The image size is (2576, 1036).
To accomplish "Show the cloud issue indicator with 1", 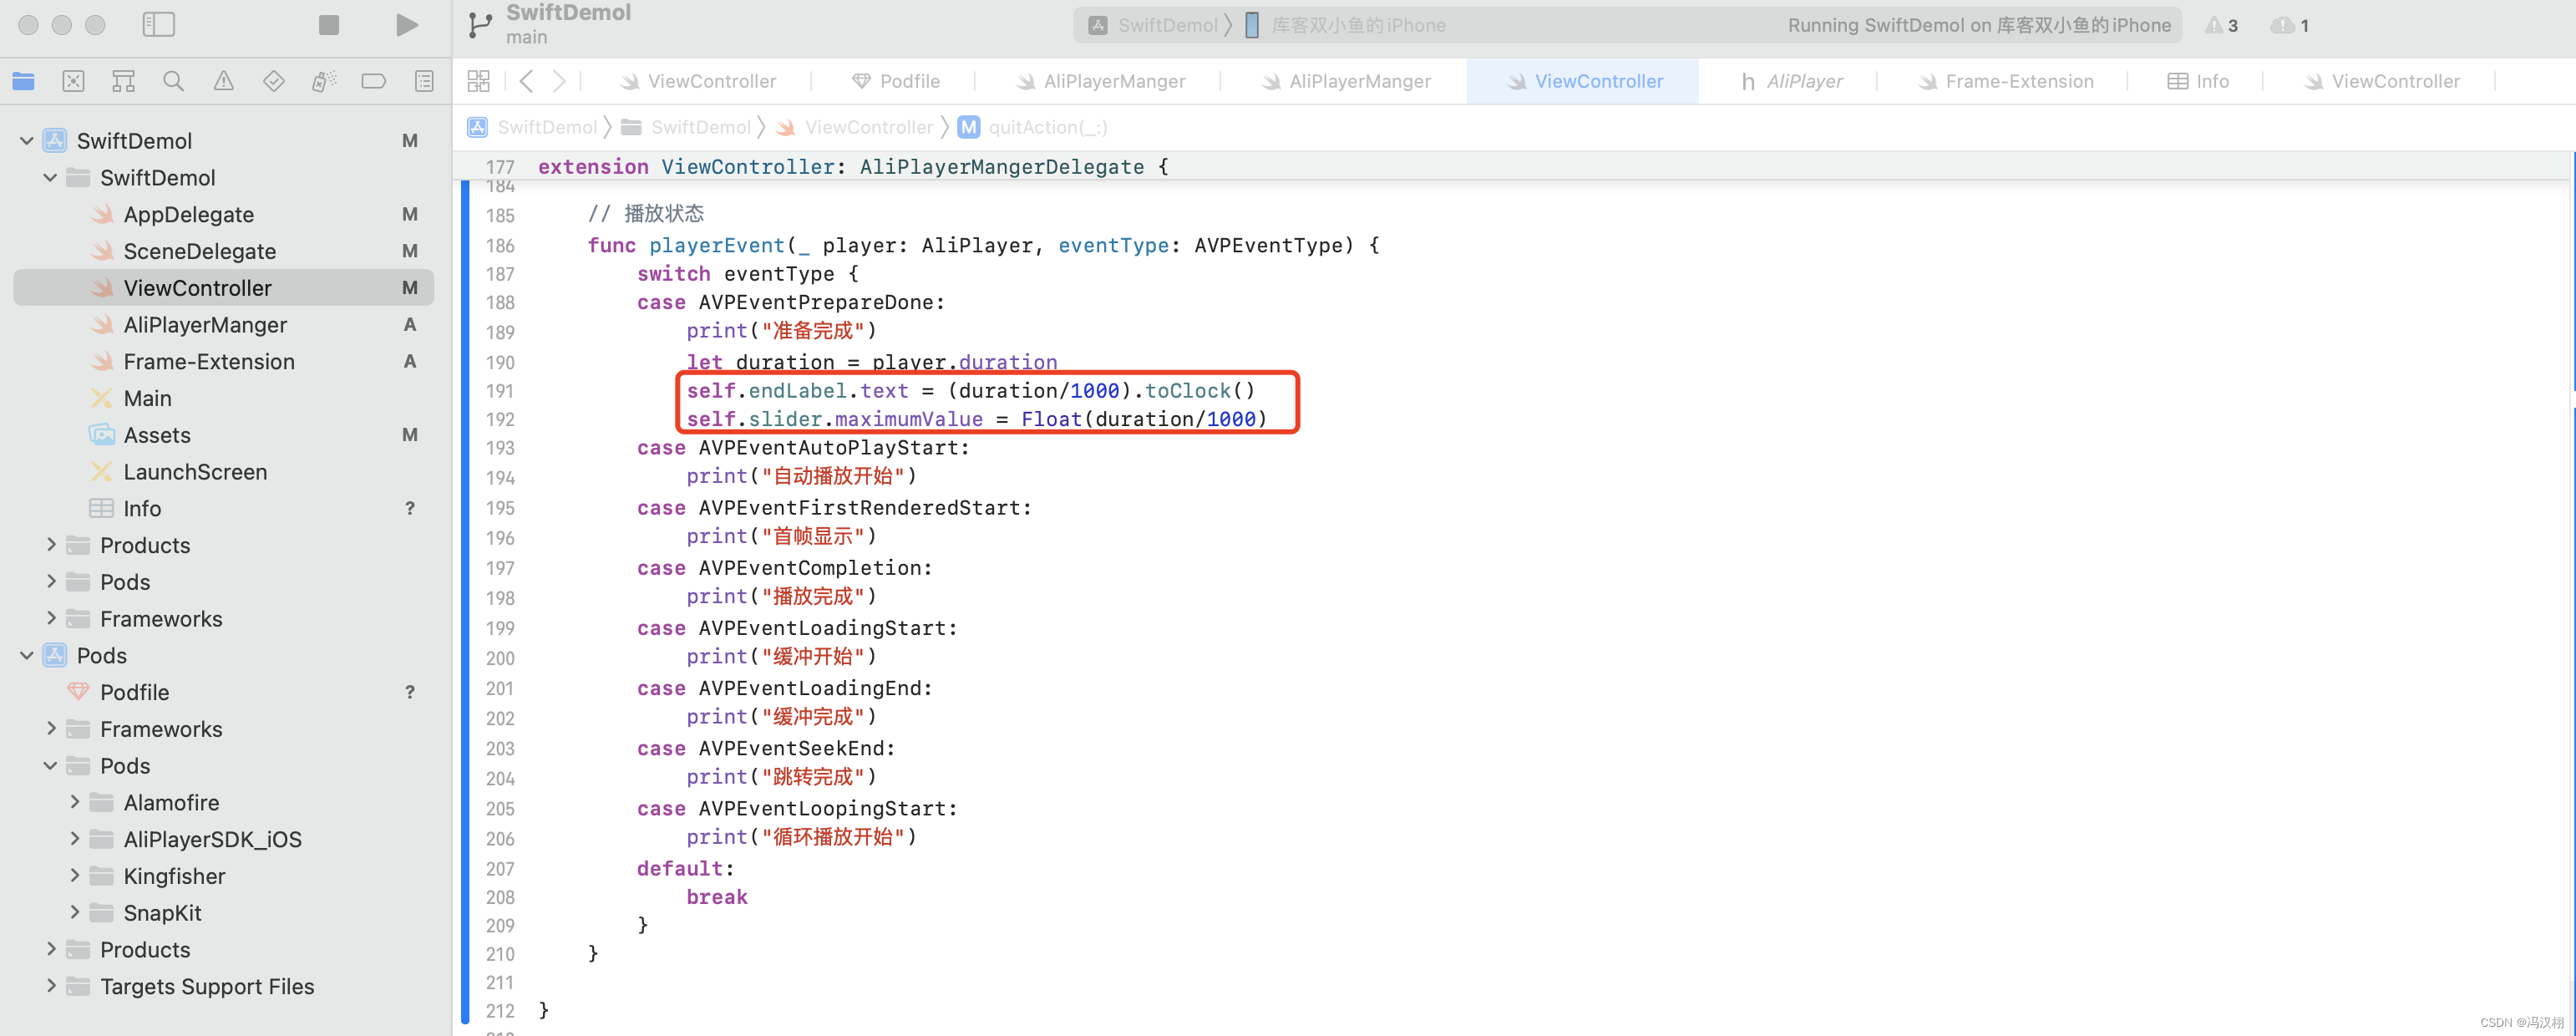I will (2289, 25).
